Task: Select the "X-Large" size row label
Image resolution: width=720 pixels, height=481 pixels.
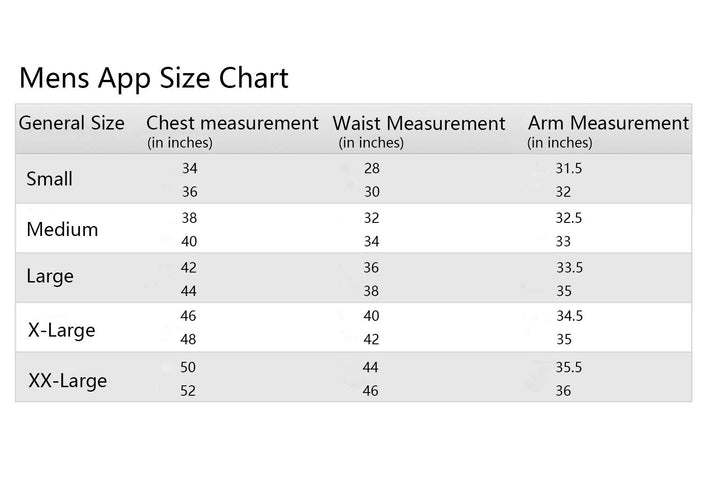Action: point(62,329)
